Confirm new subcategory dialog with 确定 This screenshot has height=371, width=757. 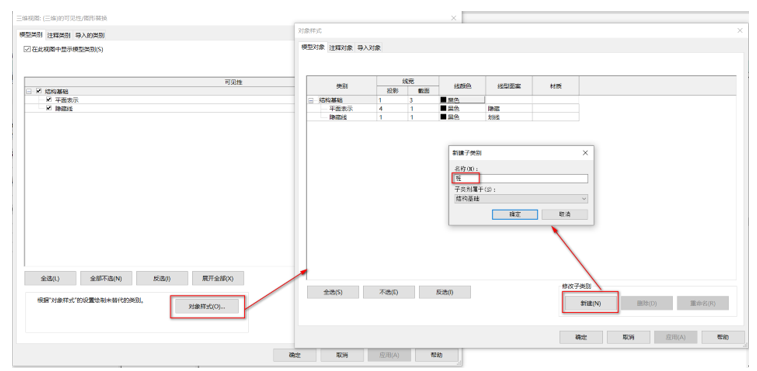tap(515, 214)
